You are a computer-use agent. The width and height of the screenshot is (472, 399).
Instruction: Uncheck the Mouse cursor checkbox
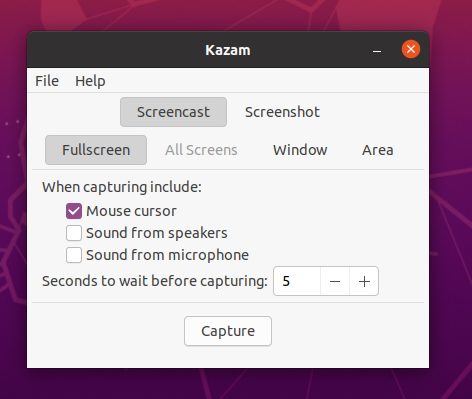[74, 211]
